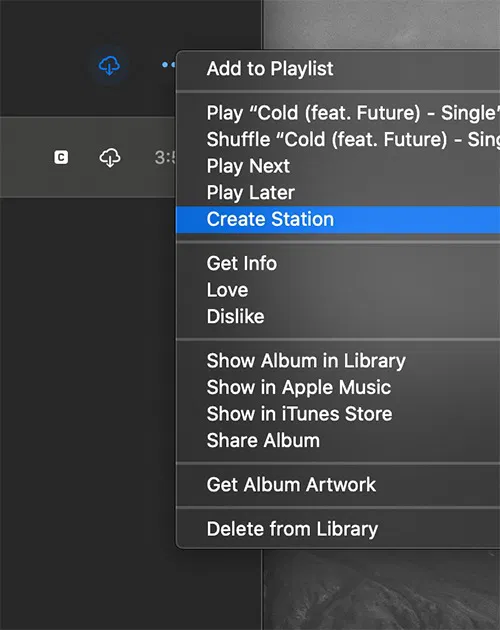Select Get Album Artwork
This screenshot has width=500, height=630.
[338, 485]
